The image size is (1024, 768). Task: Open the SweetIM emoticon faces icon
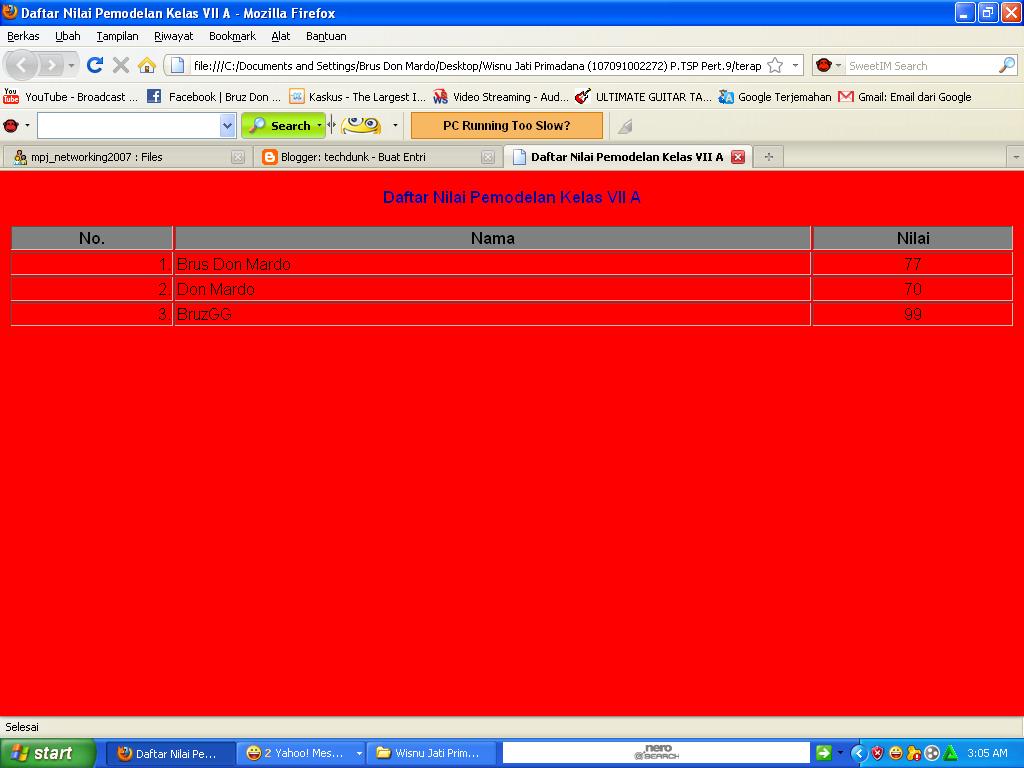pos(361,125)
